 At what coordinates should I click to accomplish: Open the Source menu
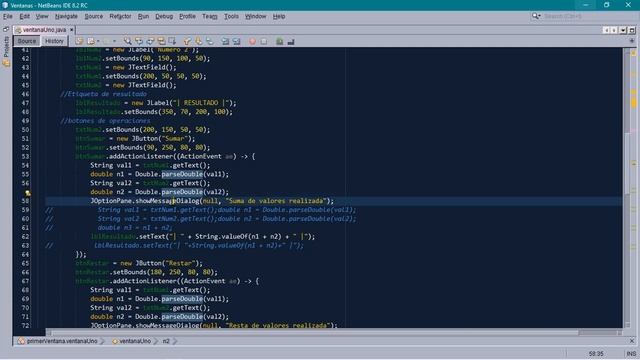(93, 16)
